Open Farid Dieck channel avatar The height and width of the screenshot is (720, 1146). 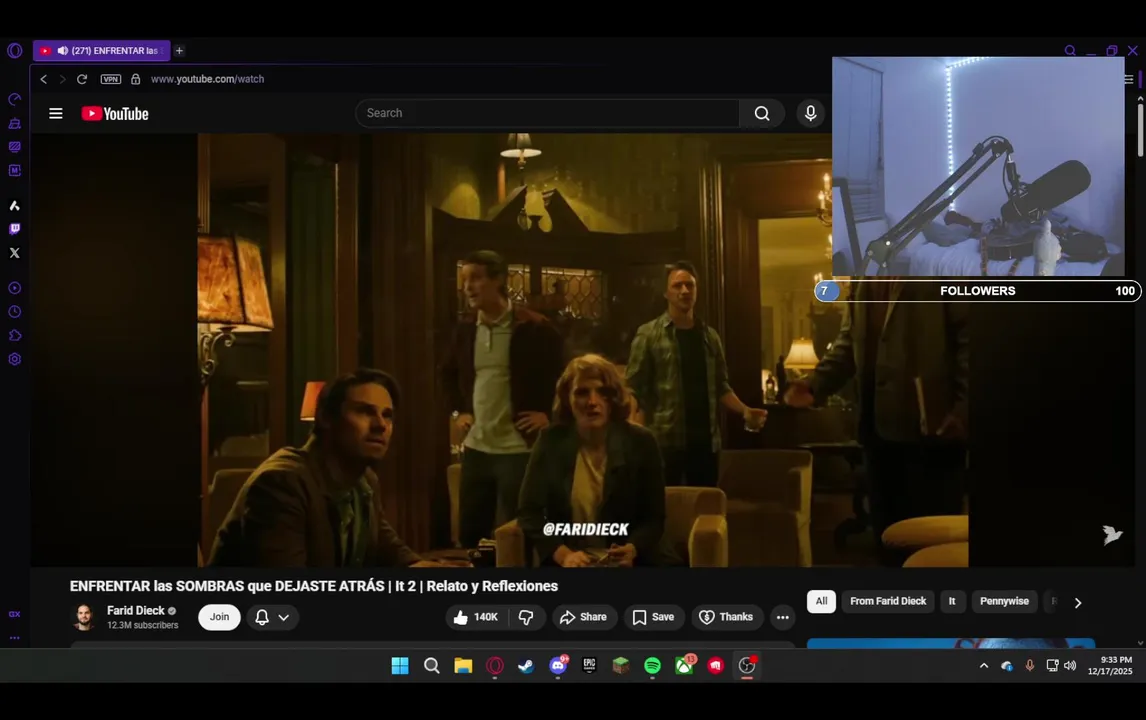[84, 617]
